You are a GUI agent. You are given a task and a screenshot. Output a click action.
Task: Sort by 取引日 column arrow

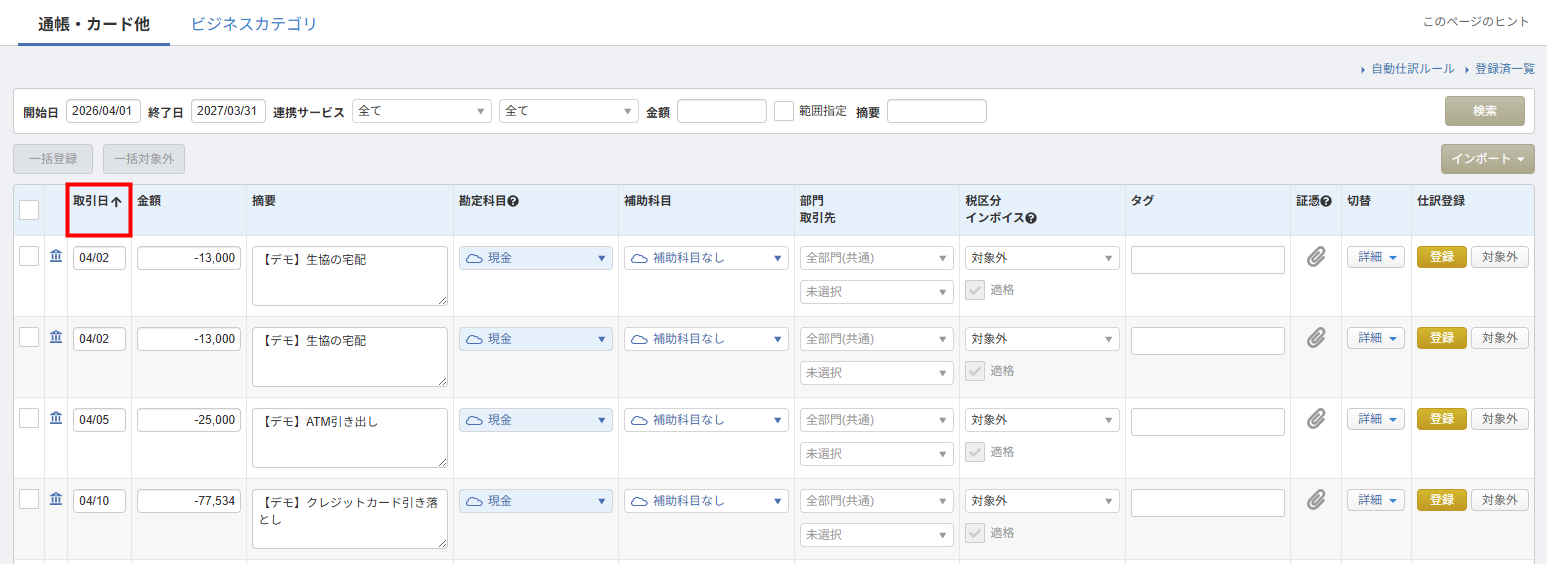(116, 201)
